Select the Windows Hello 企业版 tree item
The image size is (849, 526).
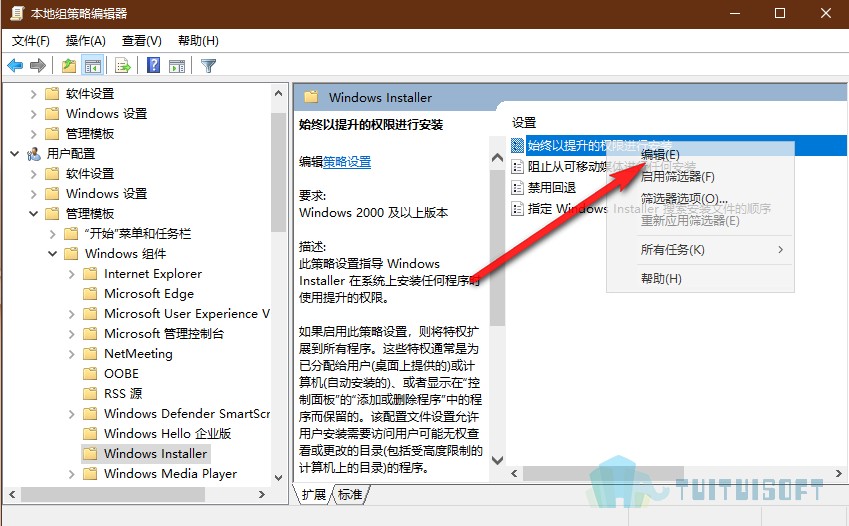167,433
